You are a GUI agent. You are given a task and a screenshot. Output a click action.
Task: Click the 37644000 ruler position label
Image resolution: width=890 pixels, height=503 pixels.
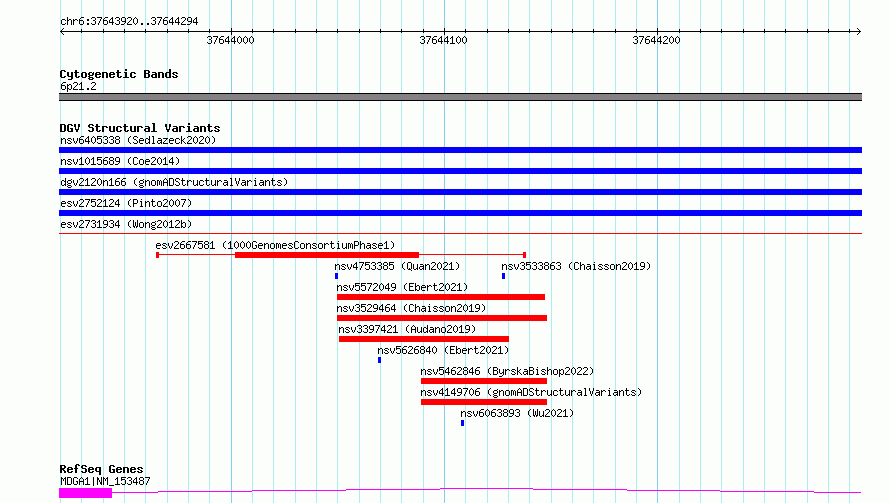pyautogui.click(x=230, y=40)
